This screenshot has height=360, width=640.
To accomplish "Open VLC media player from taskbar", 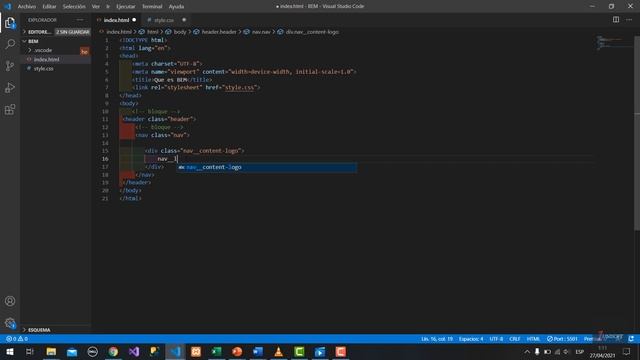I will pyautogui.click(x=278, y=351).
